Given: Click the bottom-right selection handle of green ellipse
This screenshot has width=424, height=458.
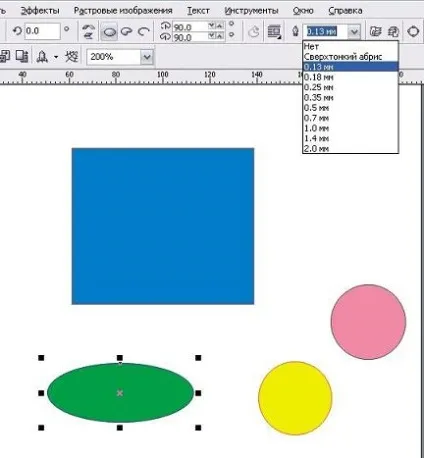Looking at the screenshot, I should click(x=198, y=427).
